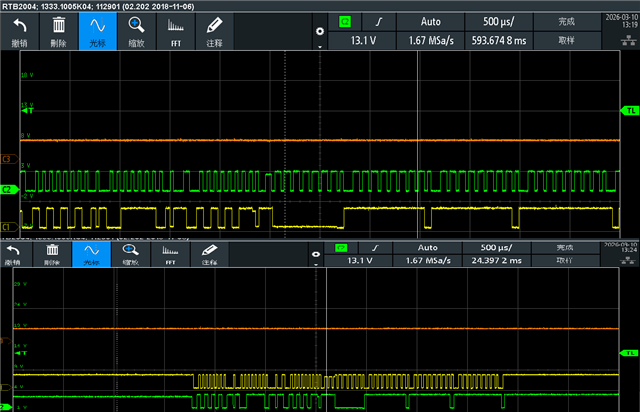Click the 完成 status button in the top bar
This screenshot has height=412, width=640.
(x=567, y=21)
